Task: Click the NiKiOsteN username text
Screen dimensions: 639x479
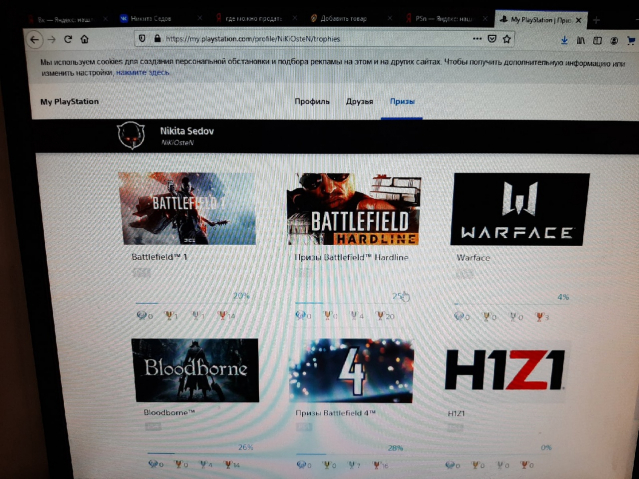Action: [177, 143]
